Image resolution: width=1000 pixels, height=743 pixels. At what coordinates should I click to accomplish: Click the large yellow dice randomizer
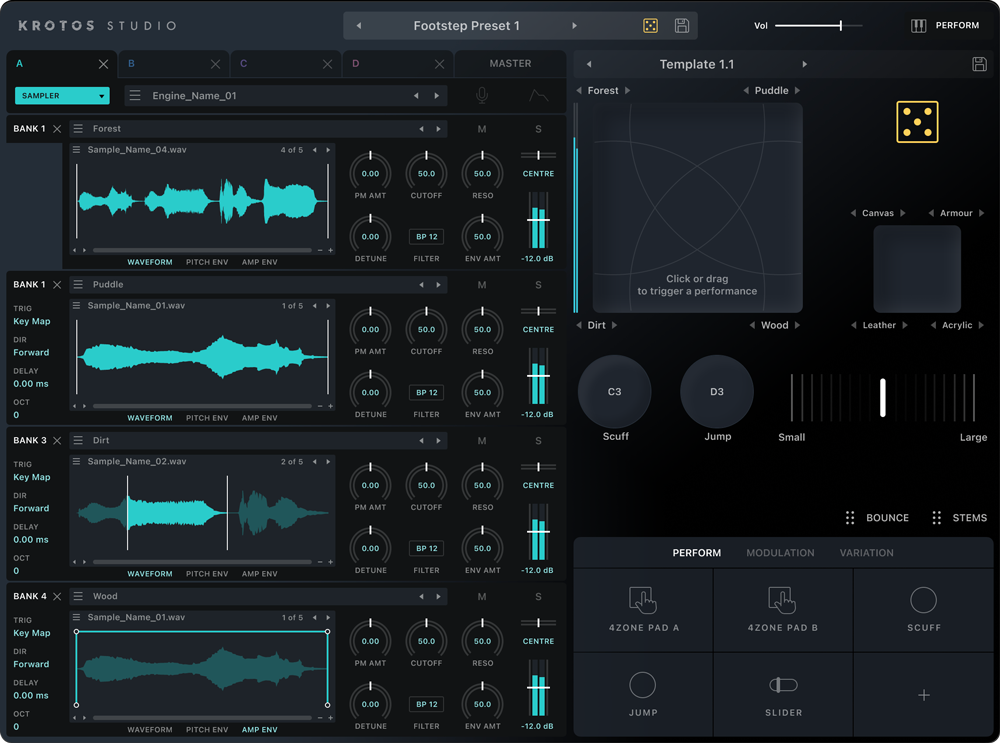[x=917, y=122]
